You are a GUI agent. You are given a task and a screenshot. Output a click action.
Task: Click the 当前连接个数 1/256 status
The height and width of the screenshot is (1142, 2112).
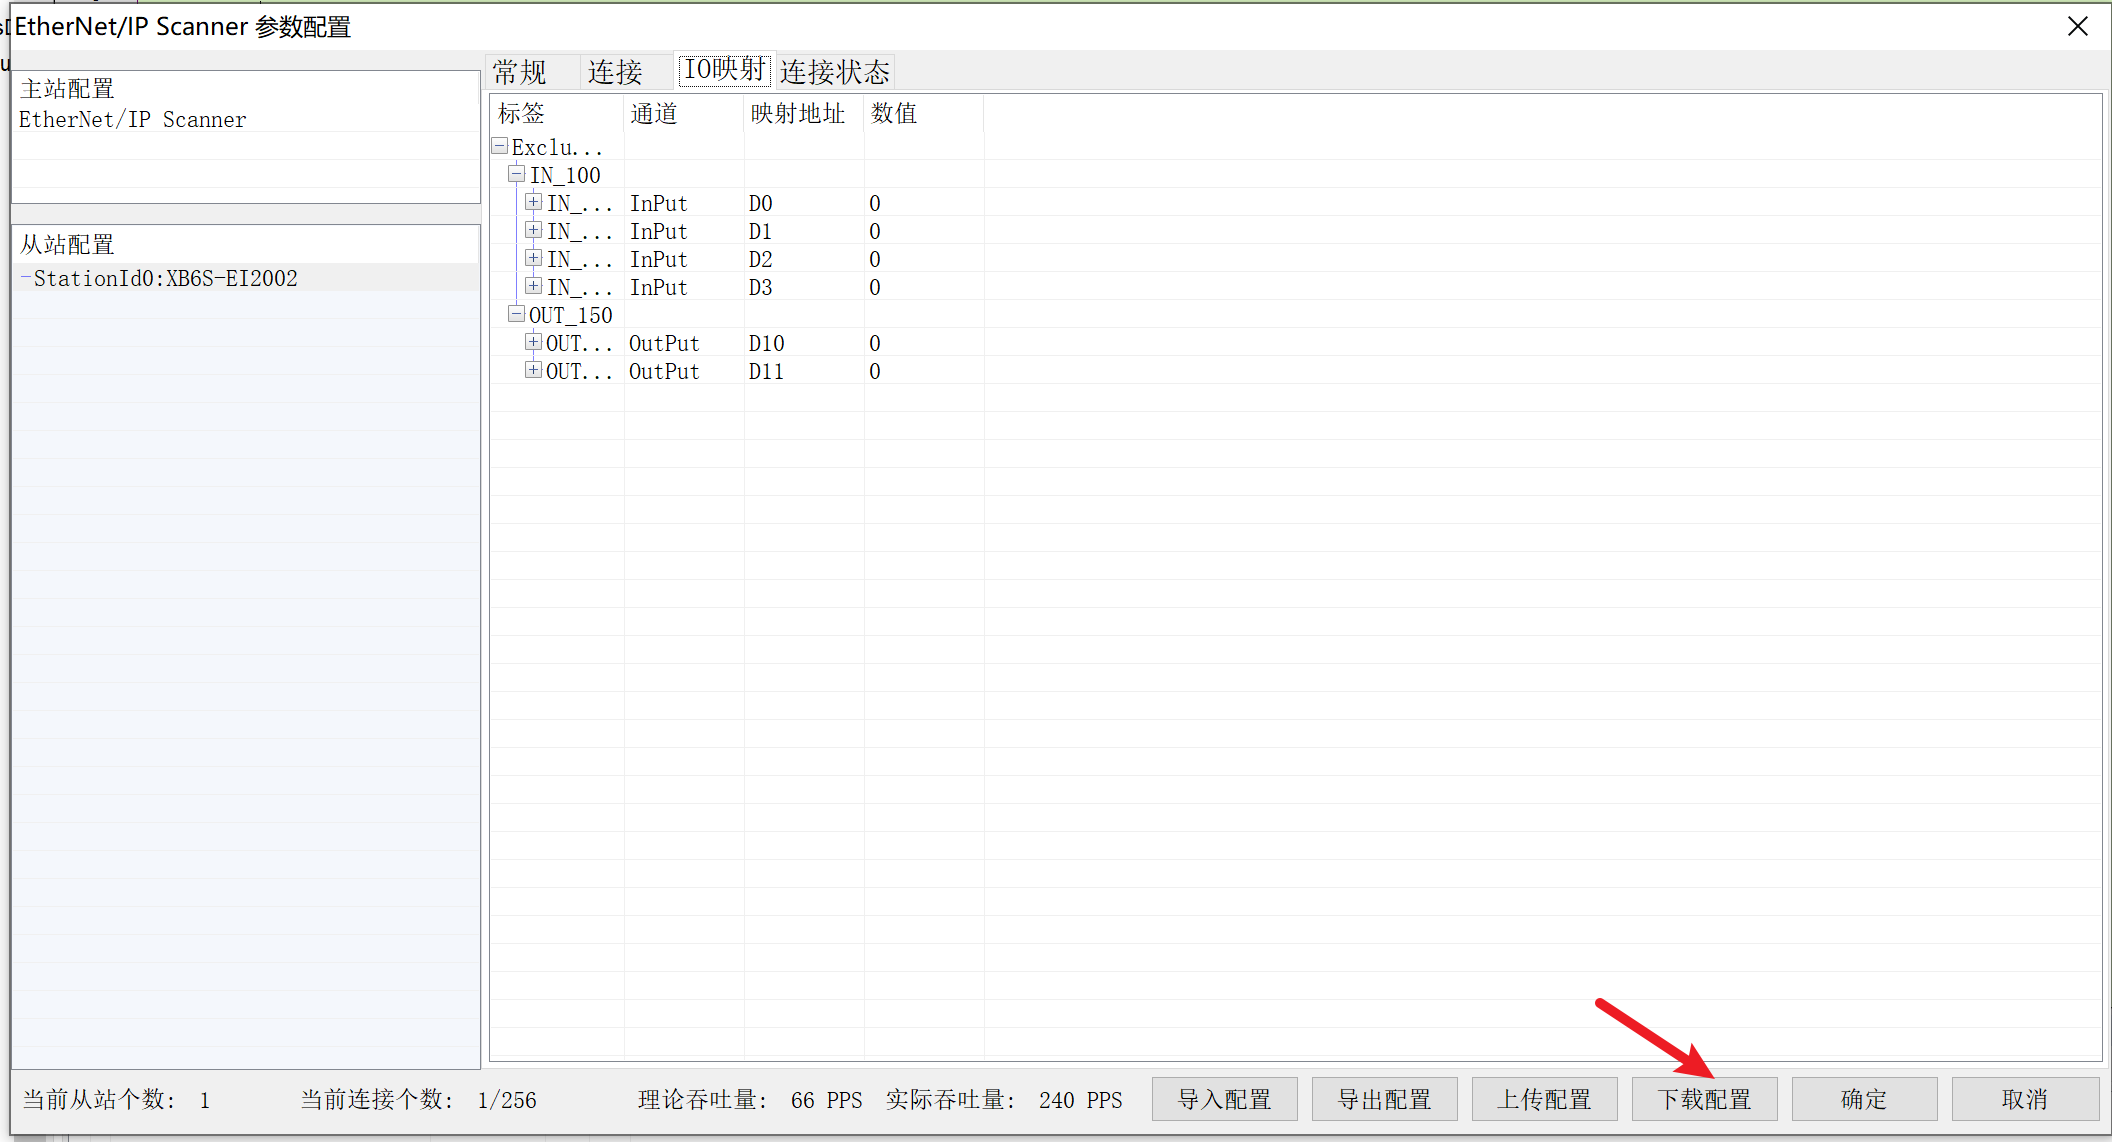pos(419,1100)
